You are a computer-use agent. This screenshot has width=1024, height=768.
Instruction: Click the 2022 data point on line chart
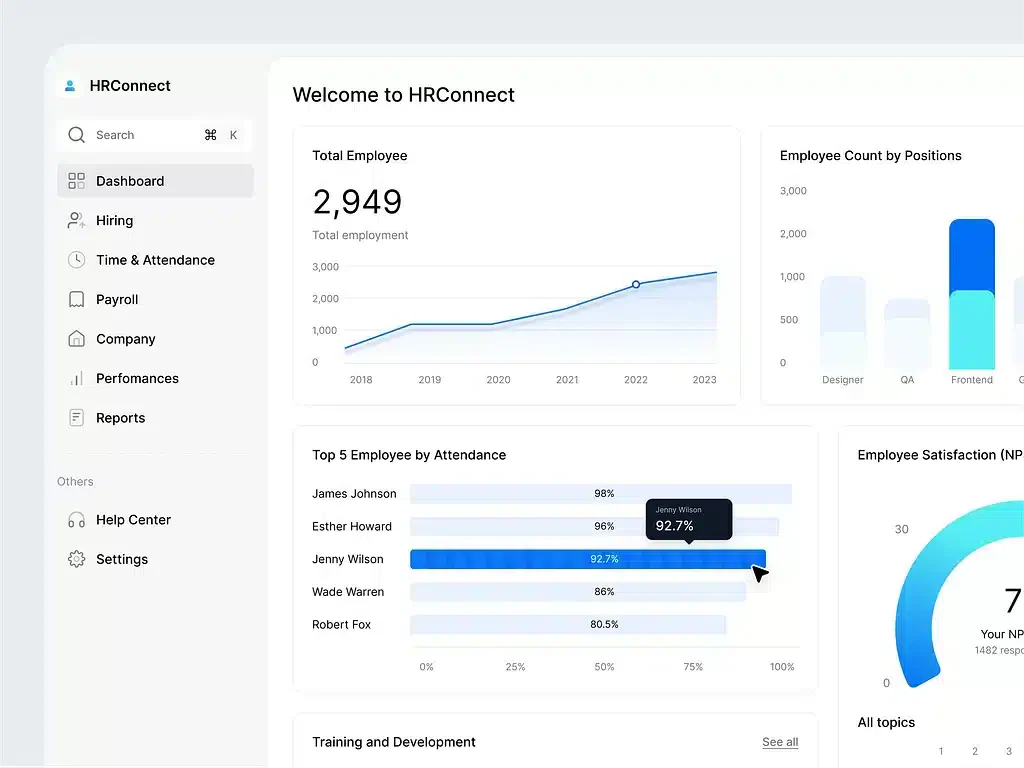point(635,285)
